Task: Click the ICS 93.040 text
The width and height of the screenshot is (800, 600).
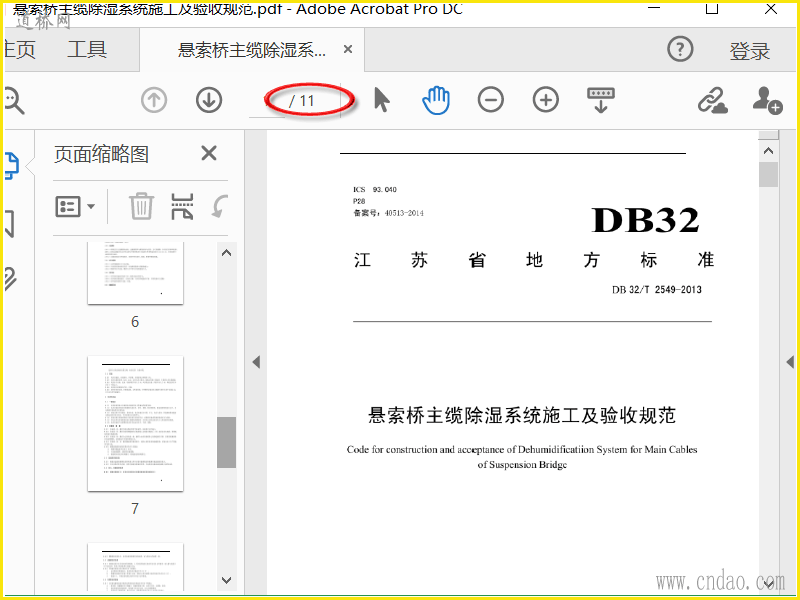Action: [x=374, y=189]
